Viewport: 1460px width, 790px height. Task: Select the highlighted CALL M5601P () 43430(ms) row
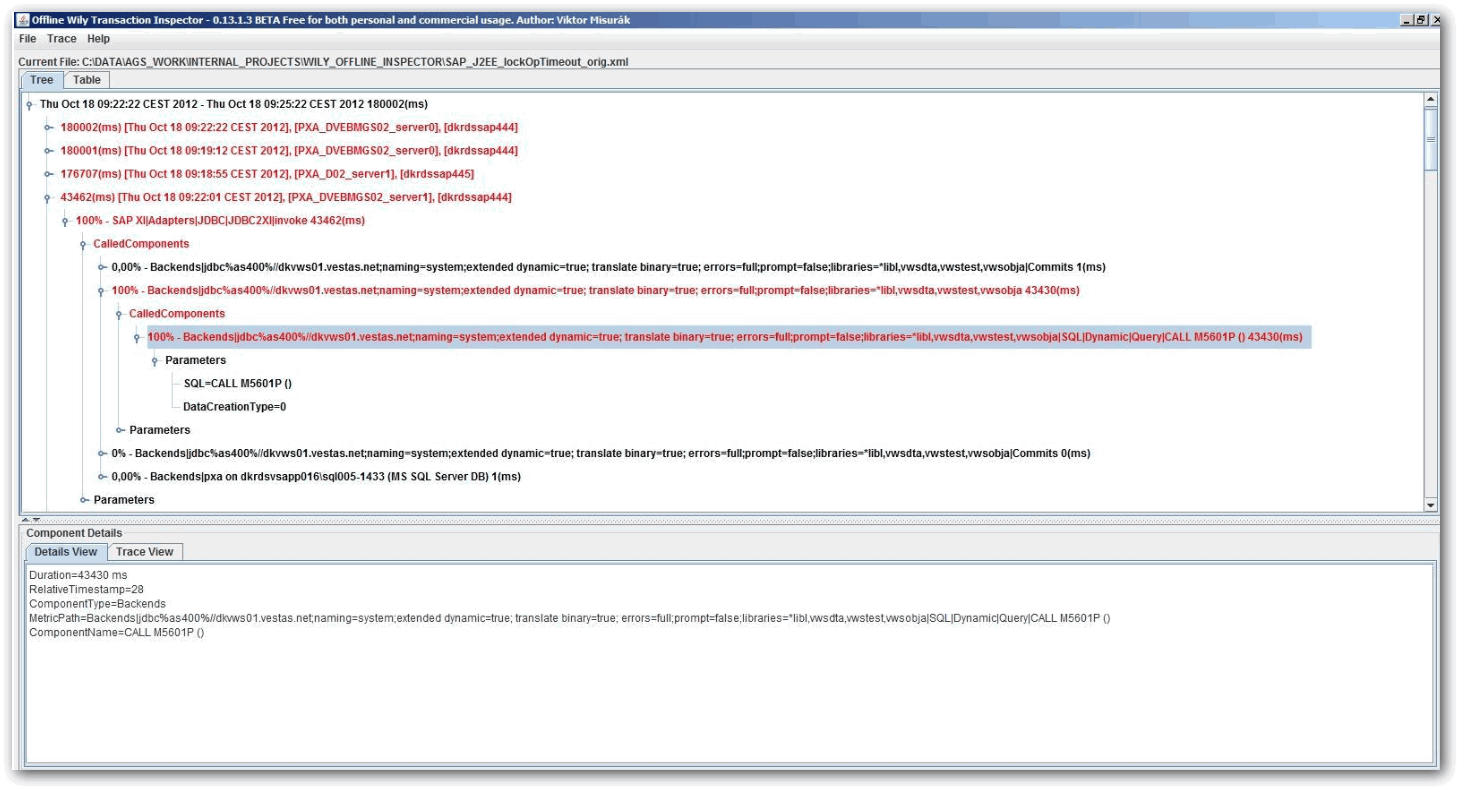(x=728, y=337)
